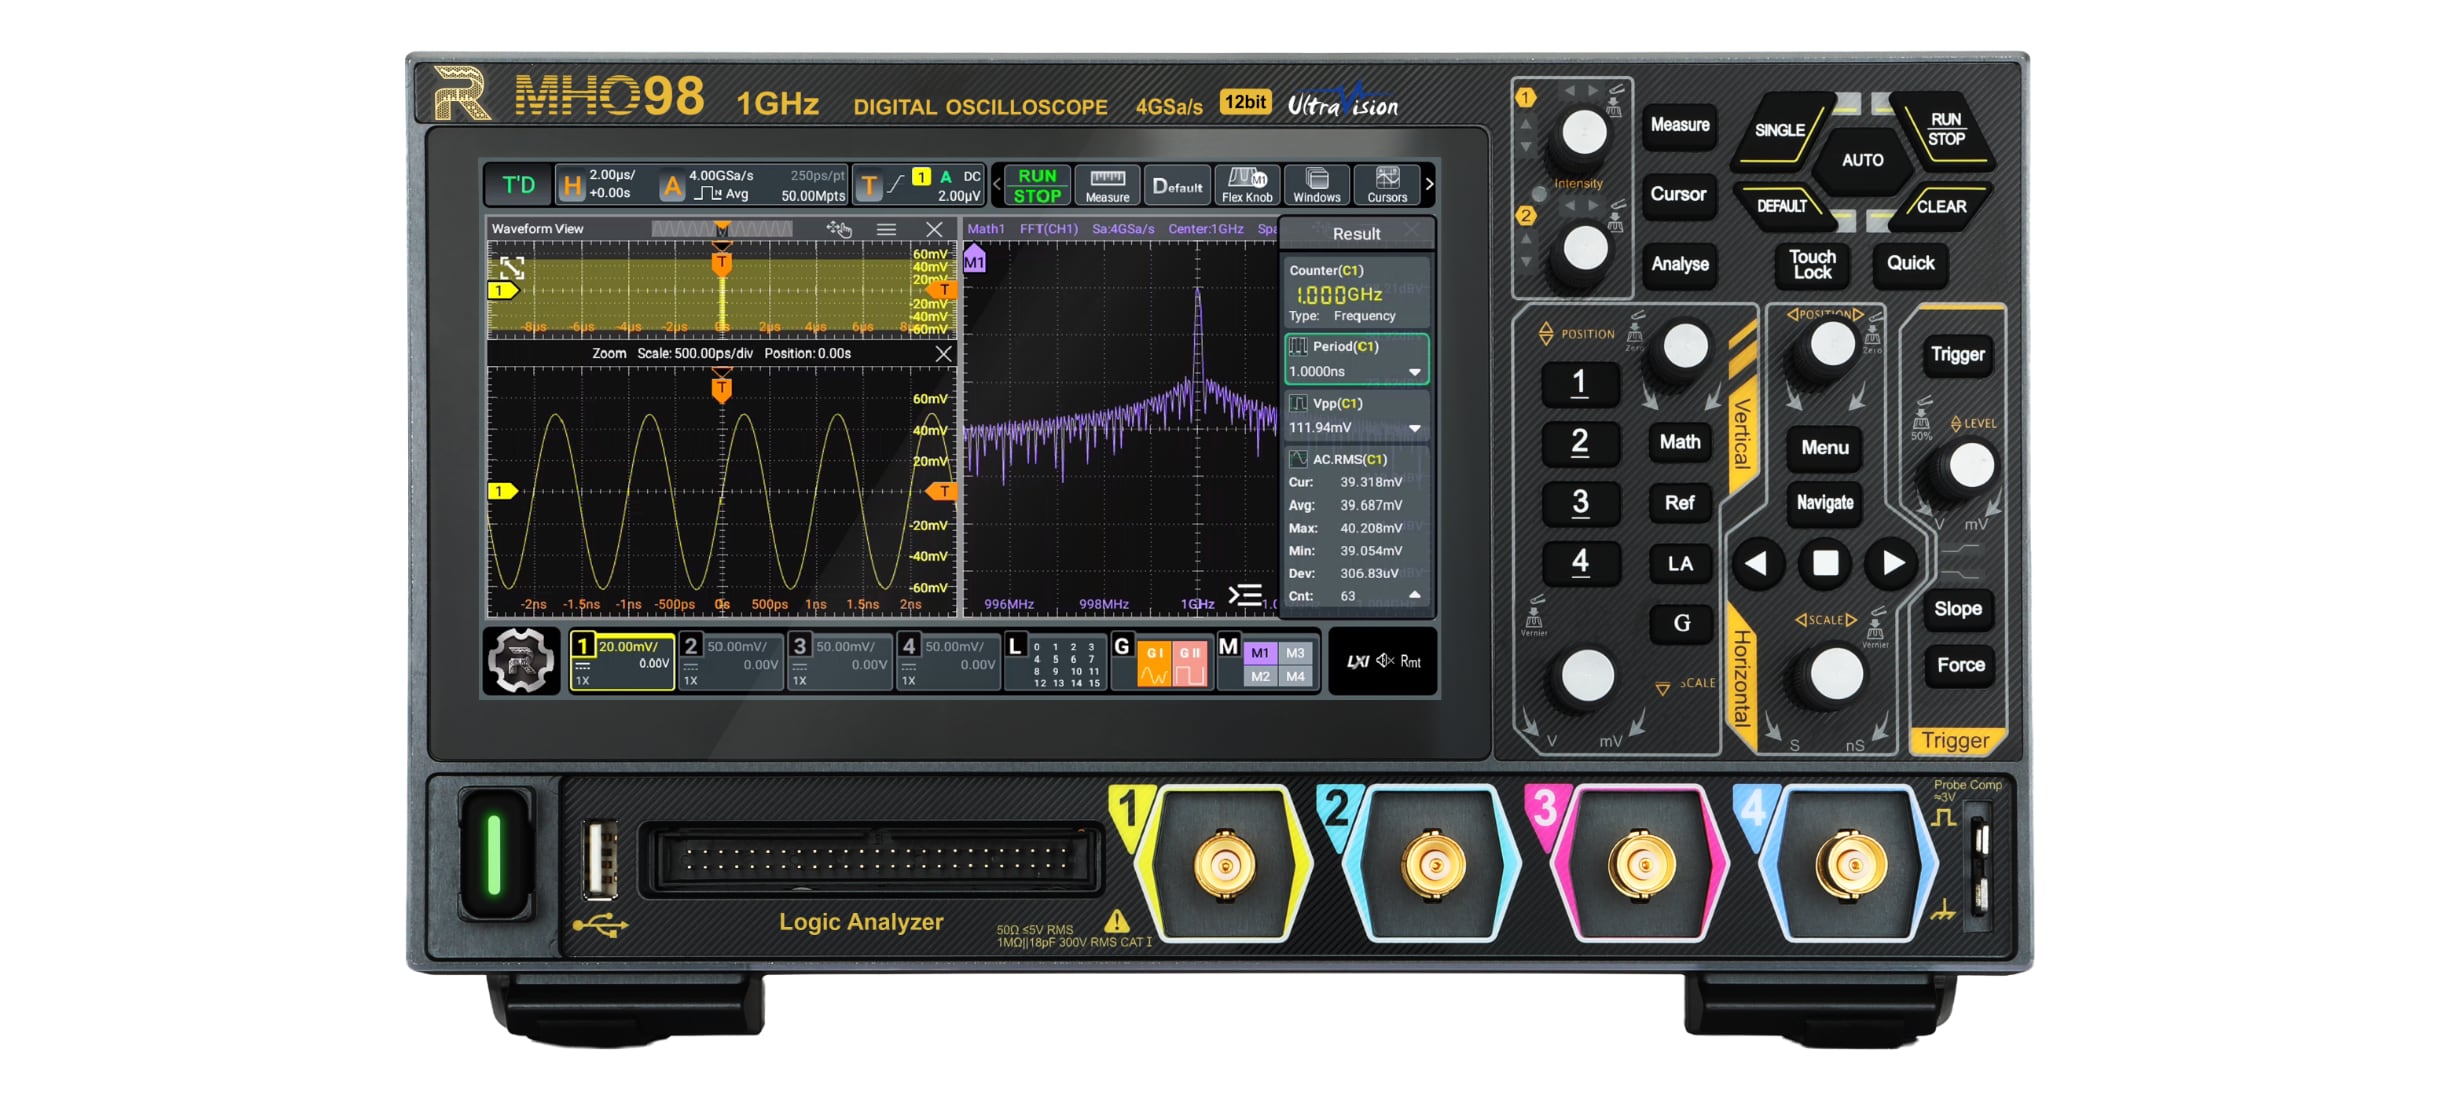
Task: Open acquisition settings (A 4.00GSa/s)
Action: click(x=752, y=185)
